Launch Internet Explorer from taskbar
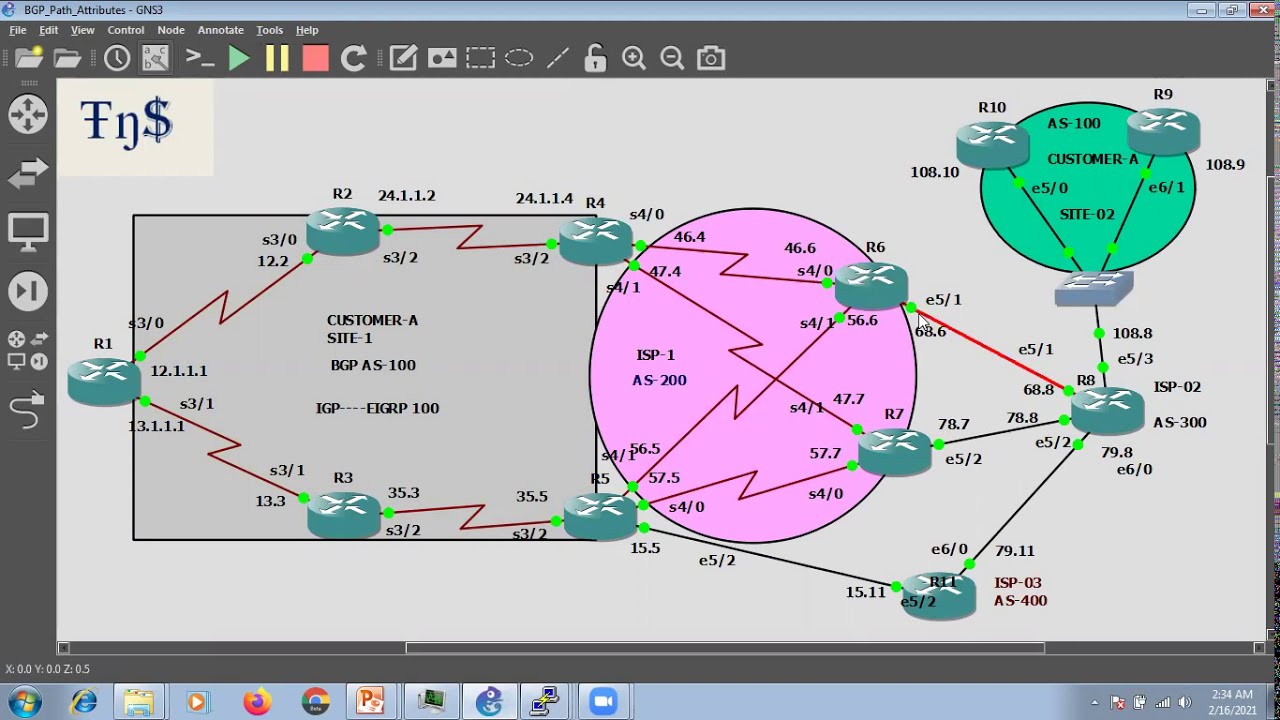The image size is (1280, 720). coord(84,702)
